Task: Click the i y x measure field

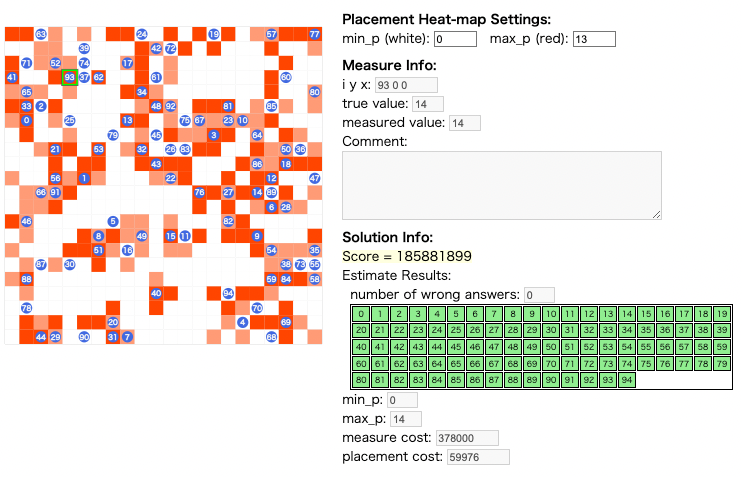Action: click(x=406, y=85)
